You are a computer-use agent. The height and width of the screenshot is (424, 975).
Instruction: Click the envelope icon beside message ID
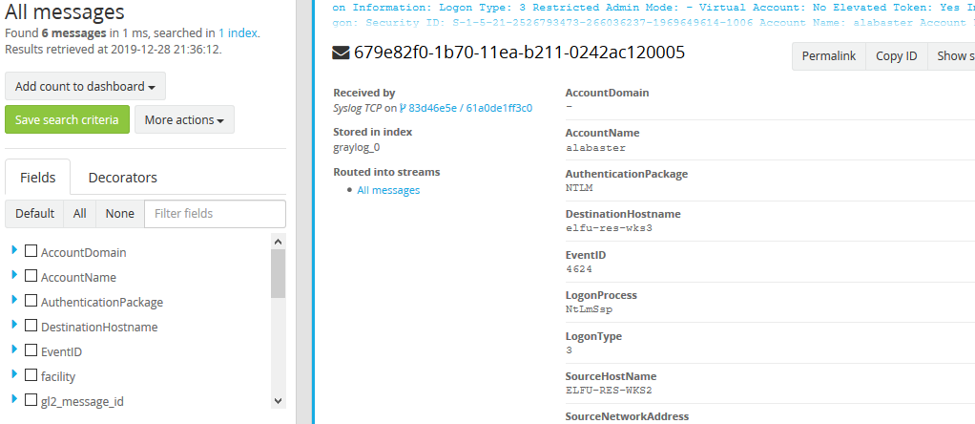[341, 53]
